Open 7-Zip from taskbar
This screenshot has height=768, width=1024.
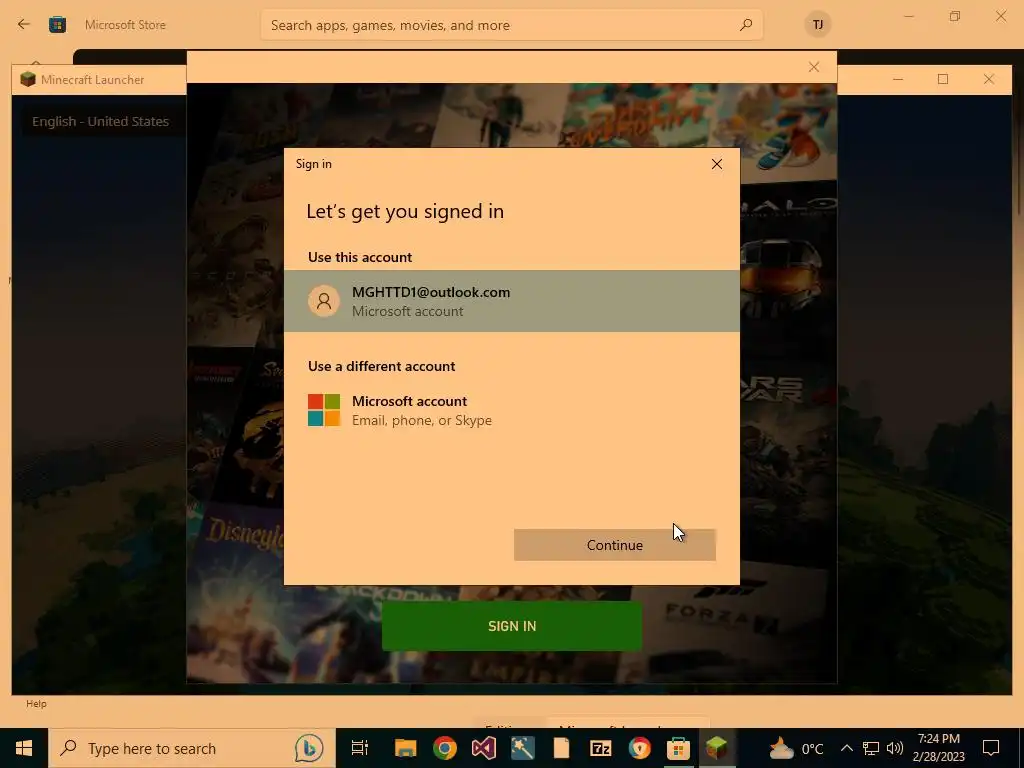(x=600, y=748)
